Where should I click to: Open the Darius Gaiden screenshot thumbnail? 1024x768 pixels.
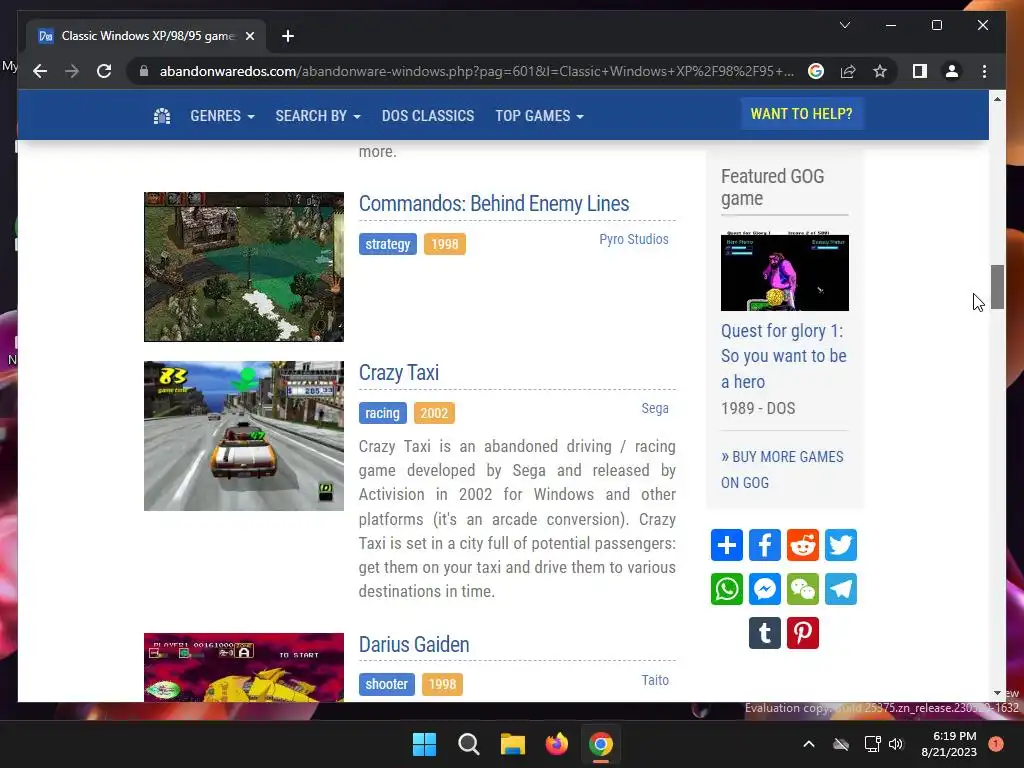[244, 667]
